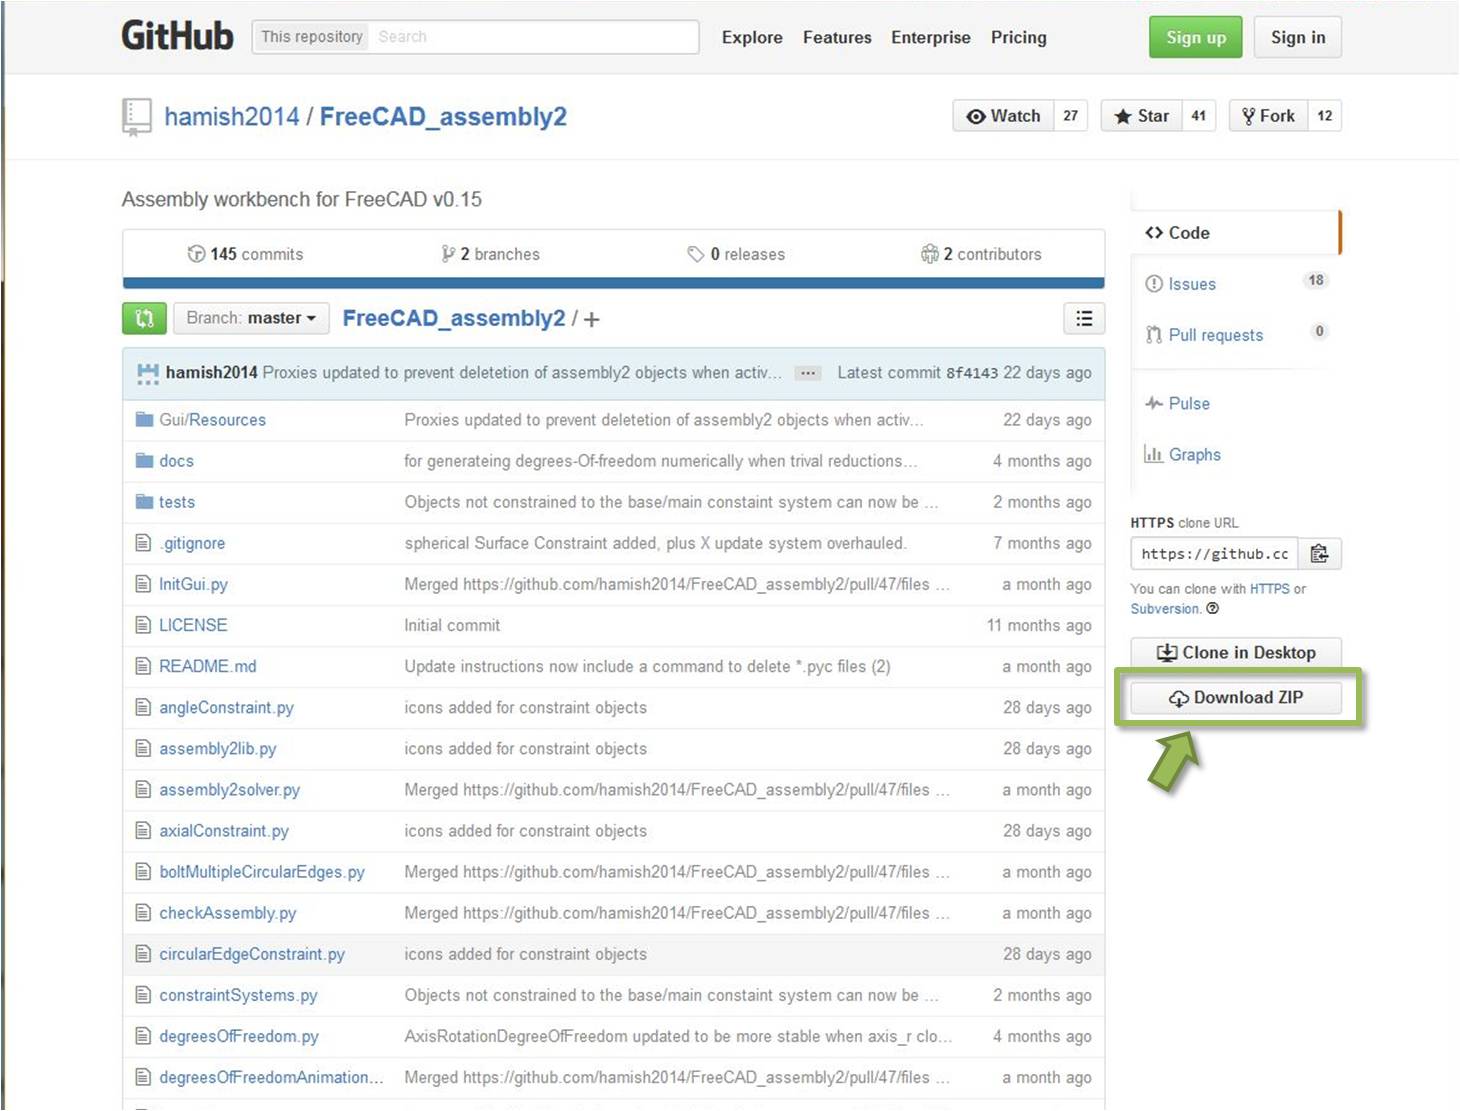Open Features in the top navigation

(x=837, y=37)
